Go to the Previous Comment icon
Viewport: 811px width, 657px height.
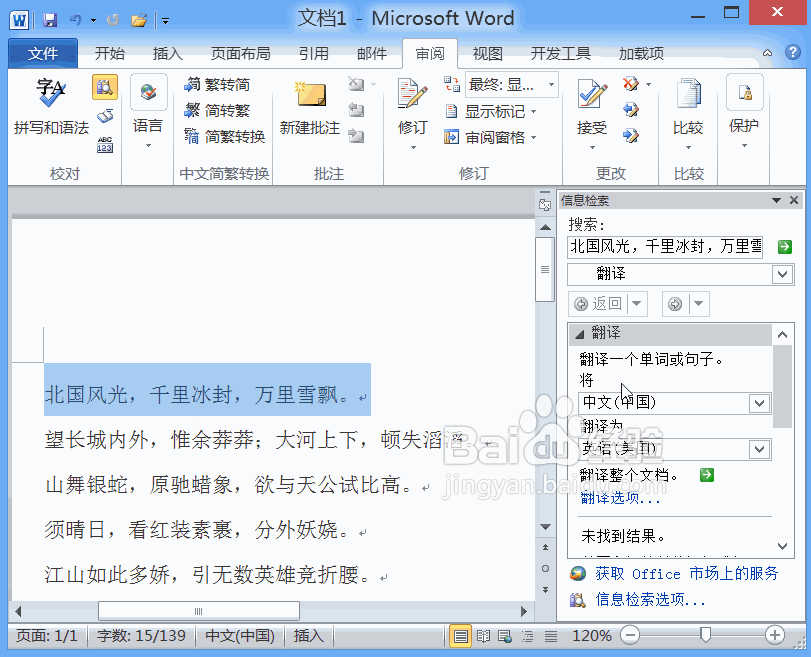pos(357,110)
